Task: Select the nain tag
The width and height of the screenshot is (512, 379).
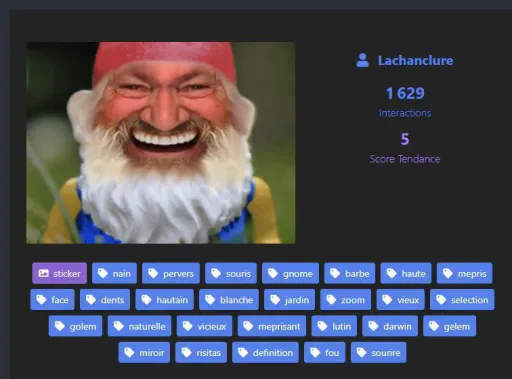Action: [x=114, y=273]
